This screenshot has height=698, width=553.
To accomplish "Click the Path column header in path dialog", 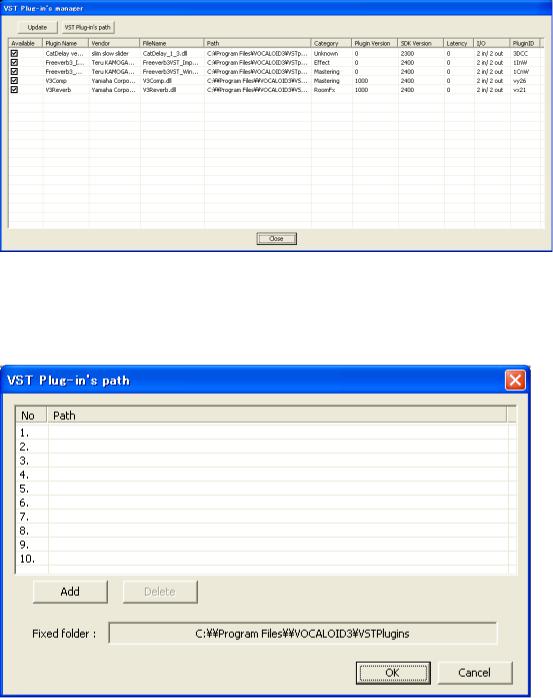I will [276, 415].
